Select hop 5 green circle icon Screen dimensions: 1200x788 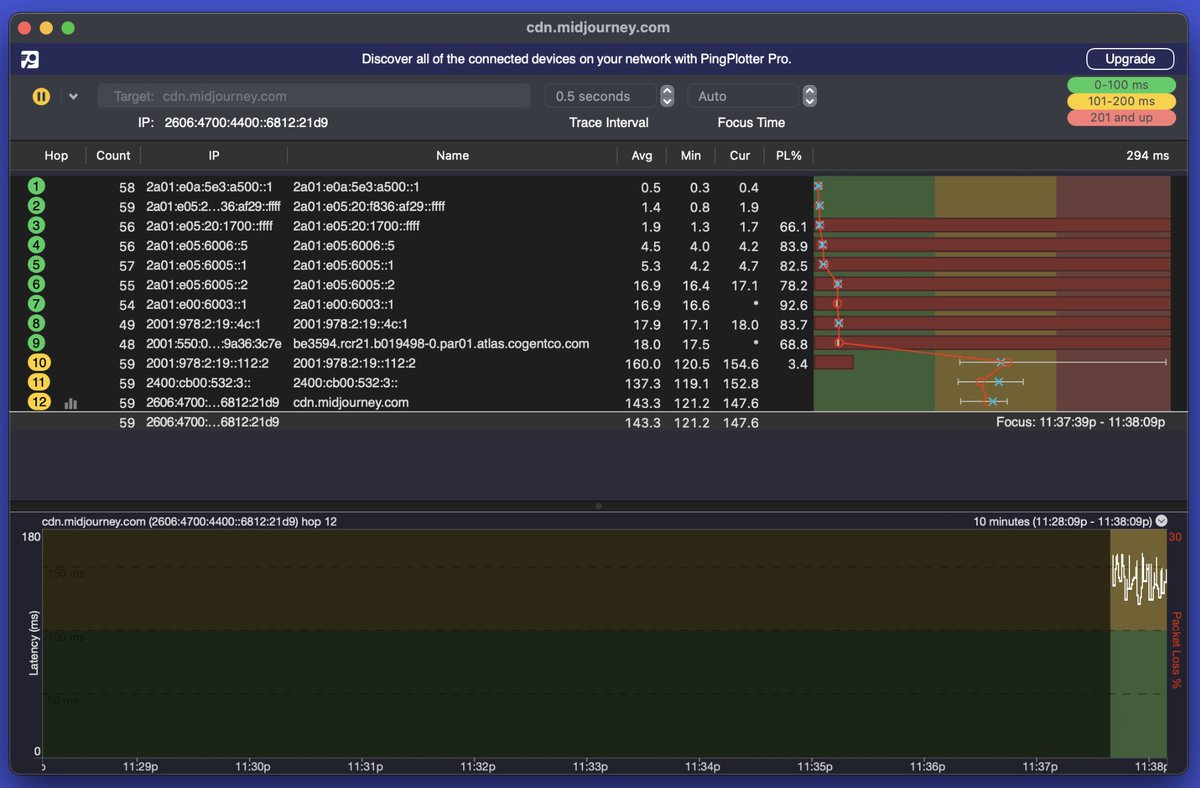coord(37,265)
